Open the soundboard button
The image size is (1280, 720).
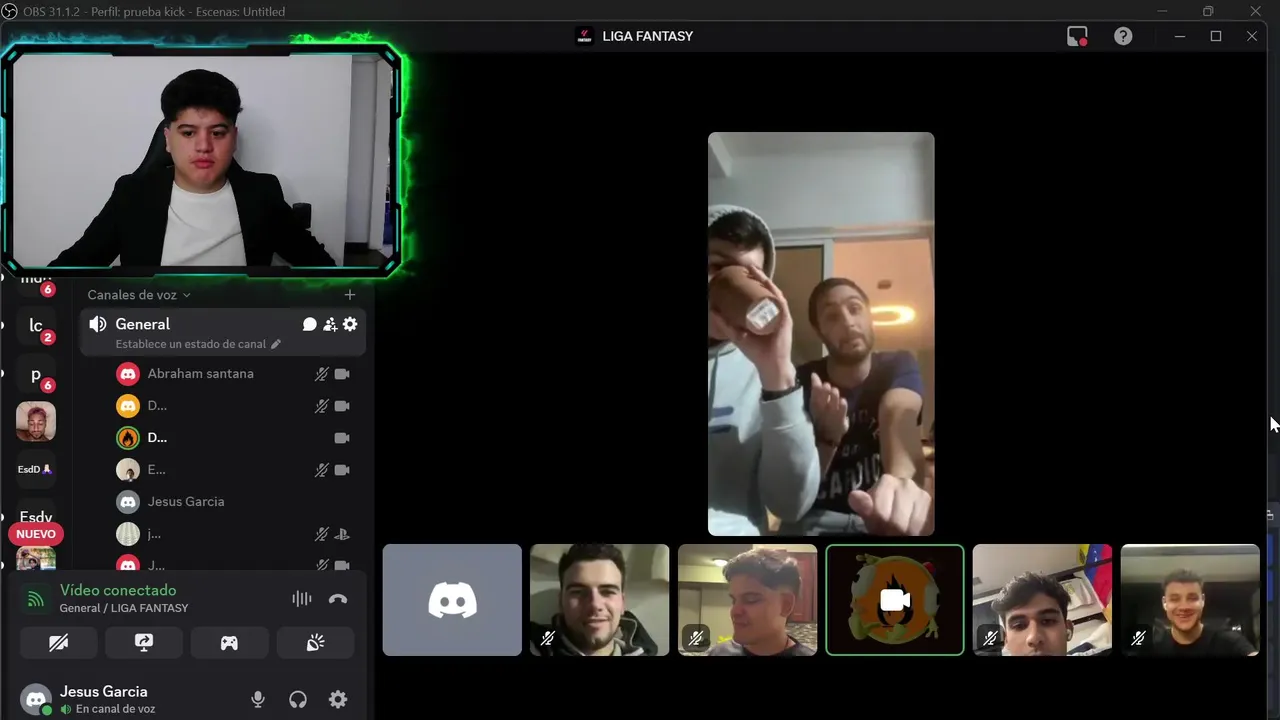click(x=315, y=643)
